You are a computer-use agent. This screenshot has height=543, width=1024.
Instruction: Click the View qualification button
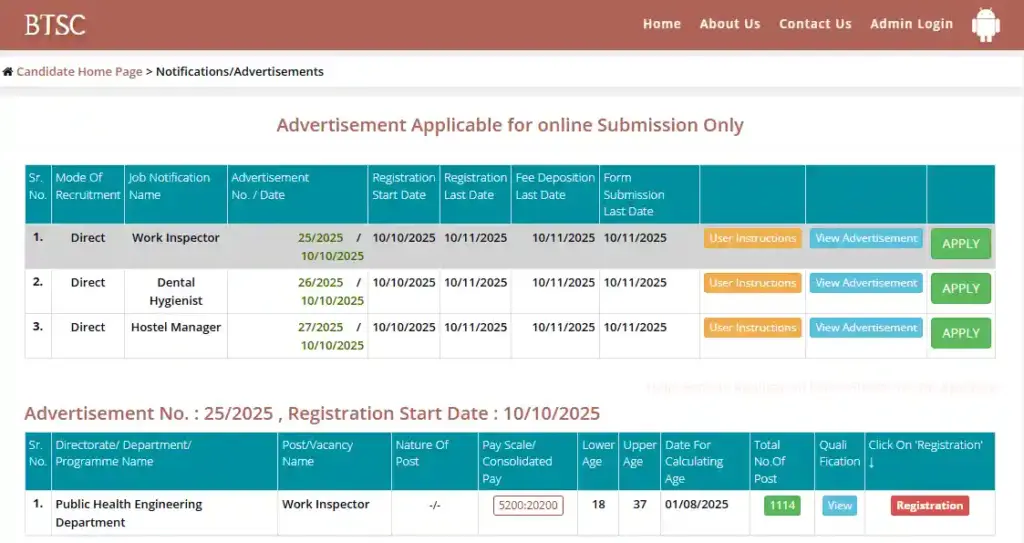(x=839, y=506)
